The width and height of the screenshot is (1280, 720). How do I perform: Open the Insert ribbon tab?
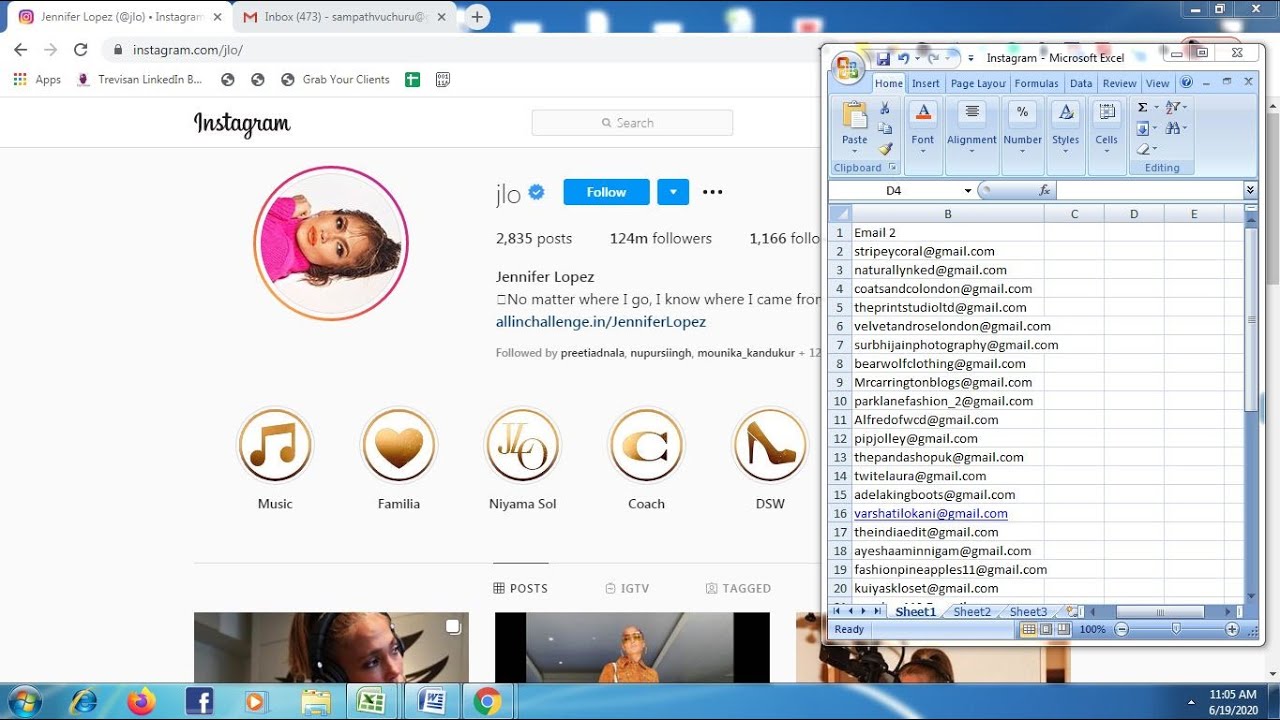926,84
